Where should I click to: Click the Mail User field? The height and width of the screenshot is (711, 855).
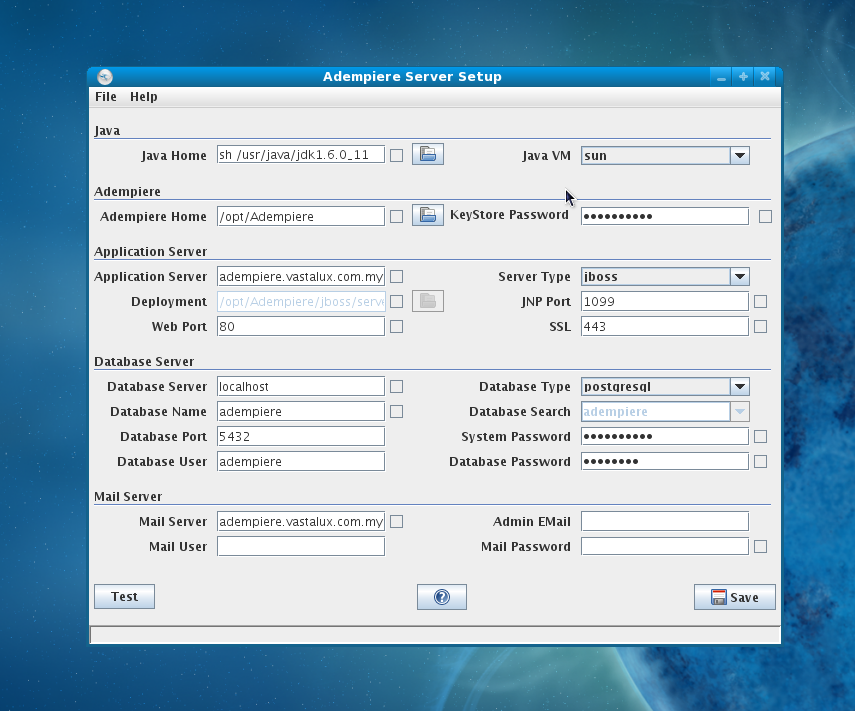[x=301, y=547]
